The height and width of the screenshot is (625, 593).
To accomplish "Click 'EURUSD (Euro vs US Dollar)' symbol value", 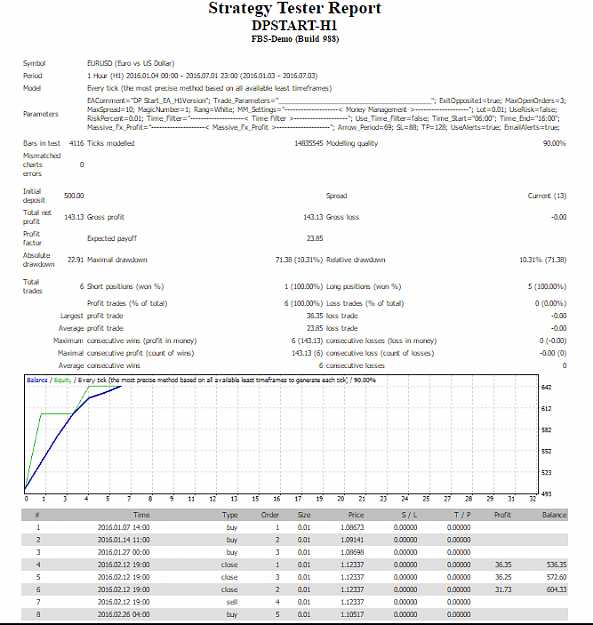I will 130,63.
